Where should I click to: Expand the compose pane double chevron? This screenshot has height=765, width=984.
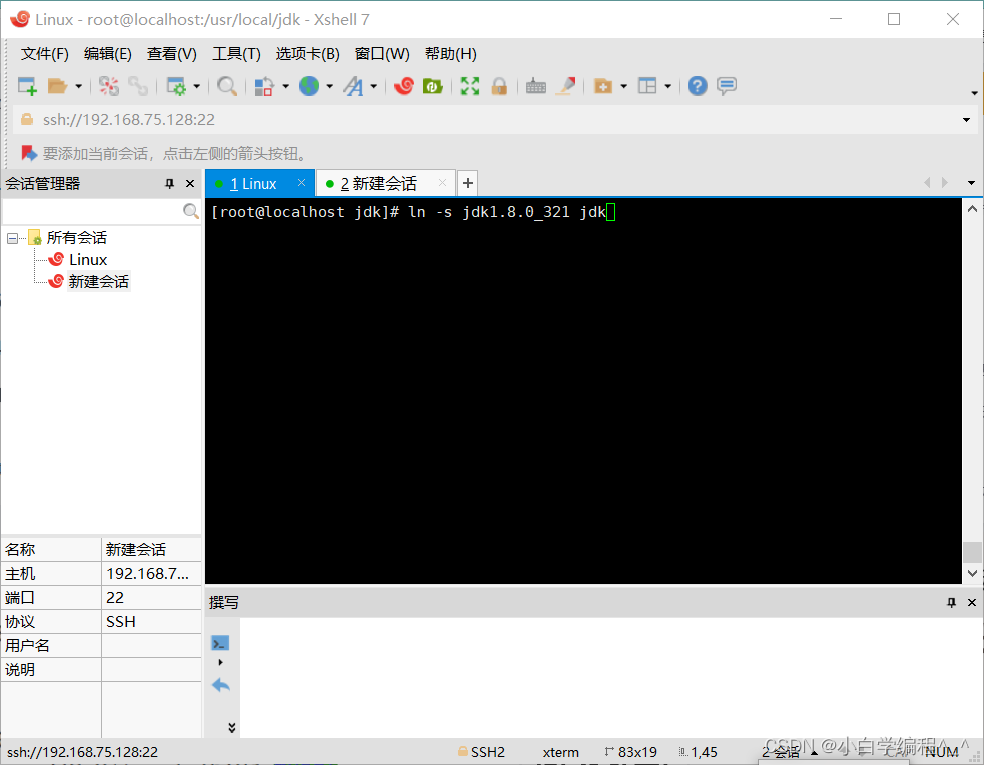pos(232,727)
